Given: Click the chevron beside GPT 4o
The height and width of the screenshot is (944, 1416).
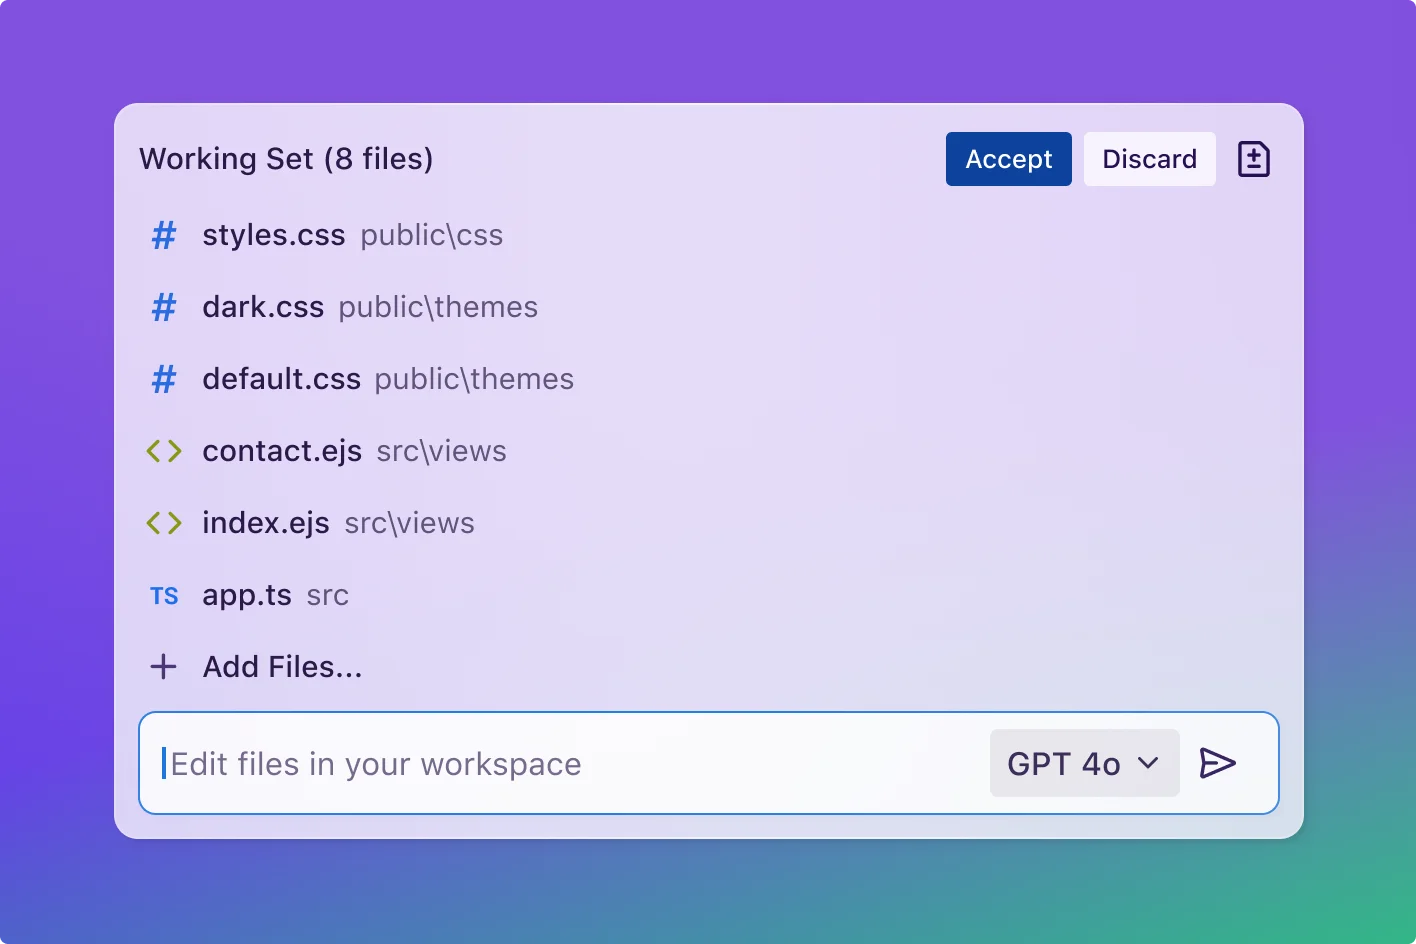Looking at the screenshot, I should [x=1148, y=763].
